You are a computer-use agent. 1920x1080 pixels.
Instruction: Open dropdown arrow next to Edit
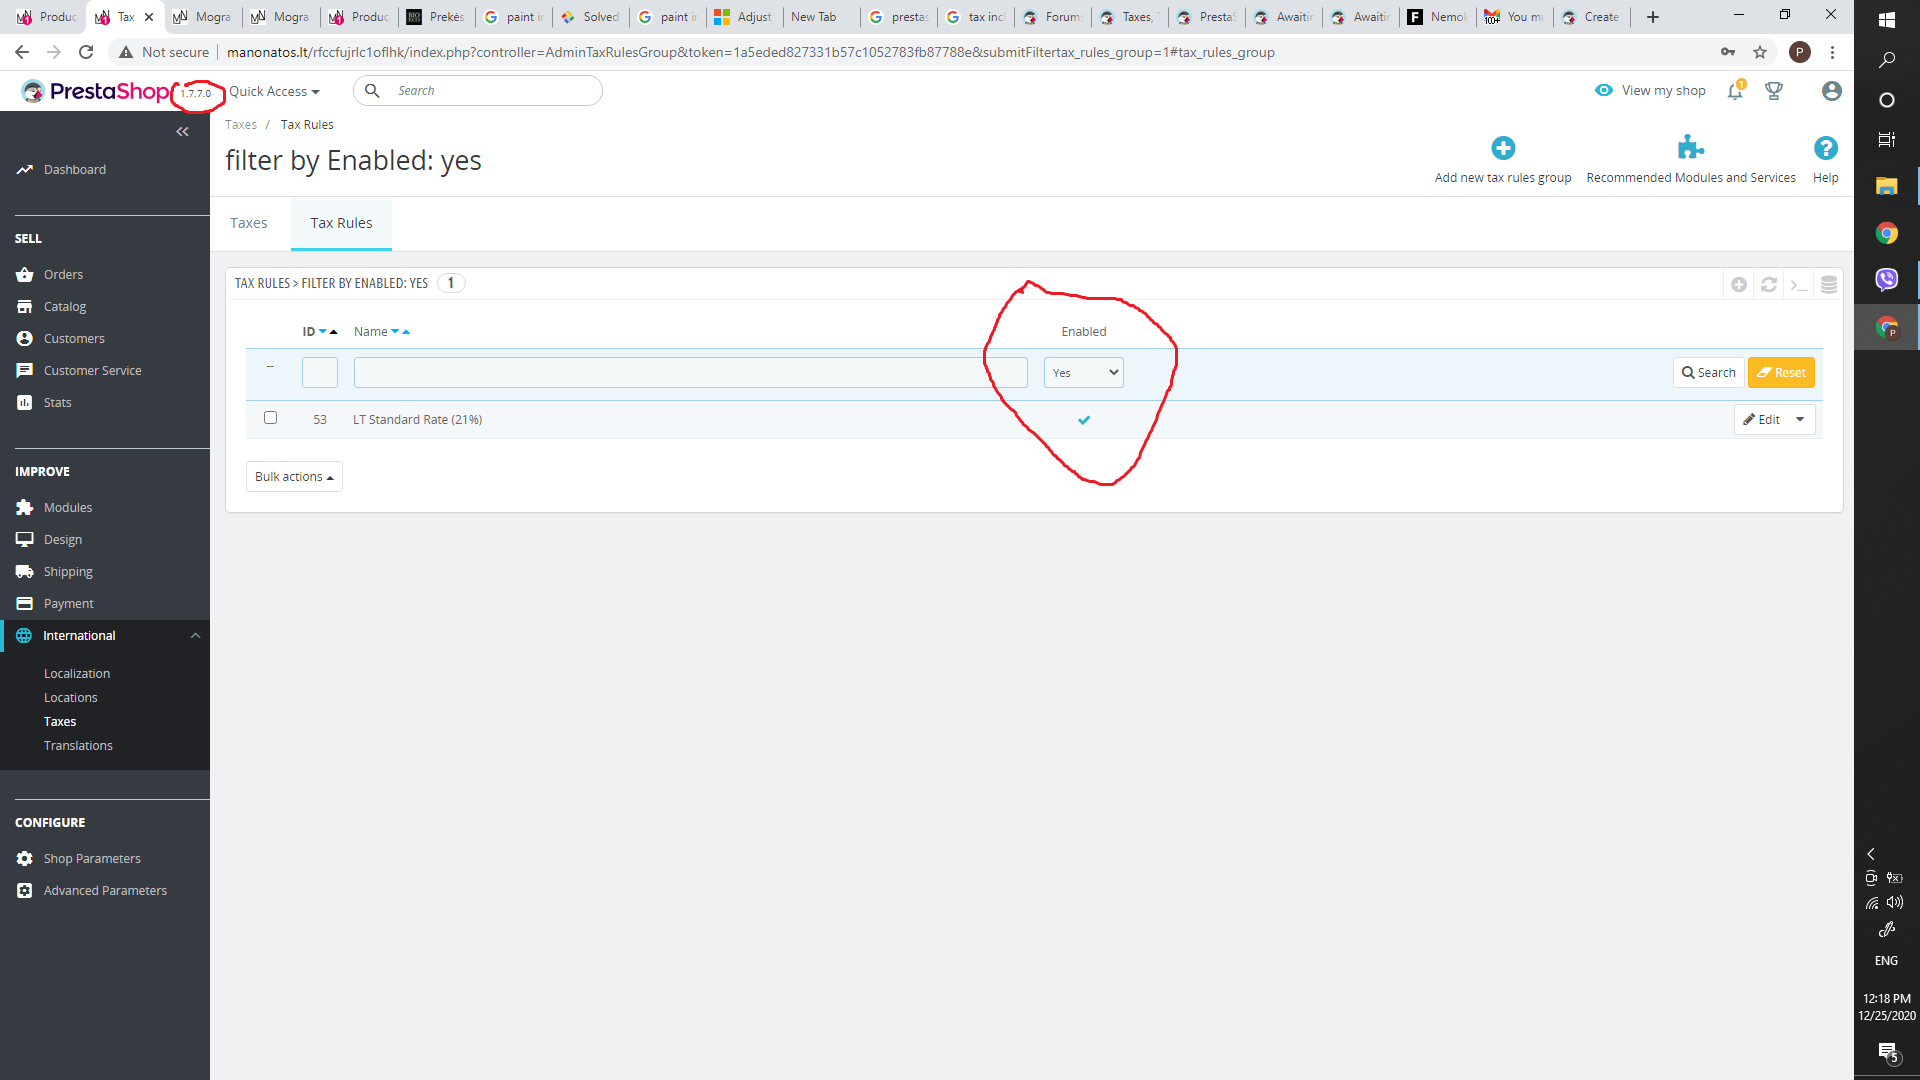point(1800,420)
